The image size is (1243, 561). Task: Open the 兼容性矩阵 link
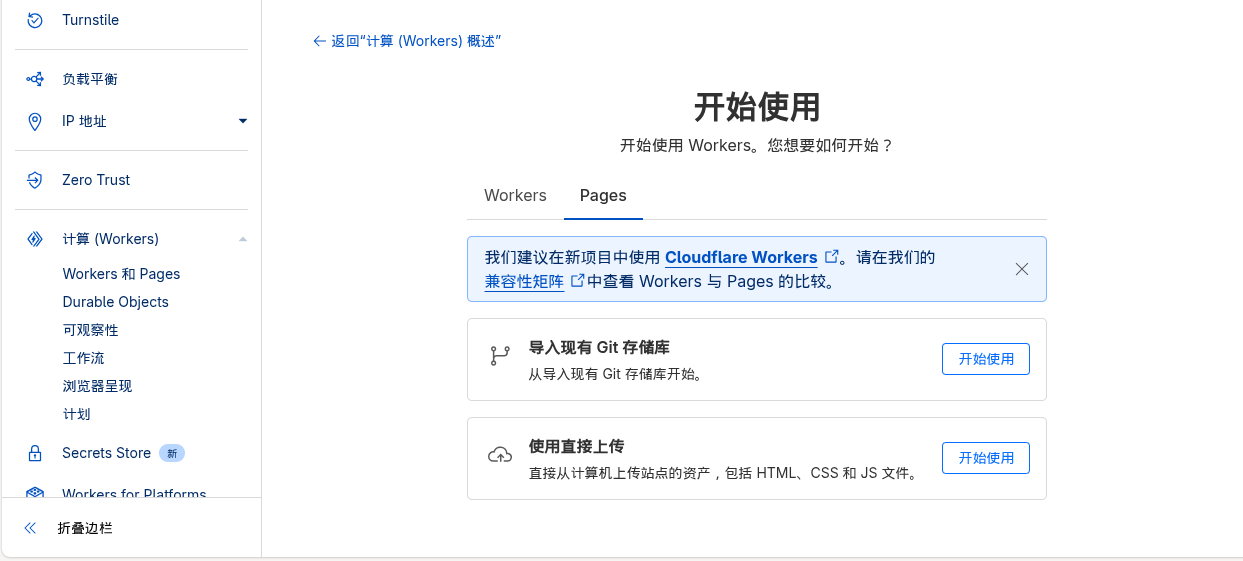[x=524, y=281]
